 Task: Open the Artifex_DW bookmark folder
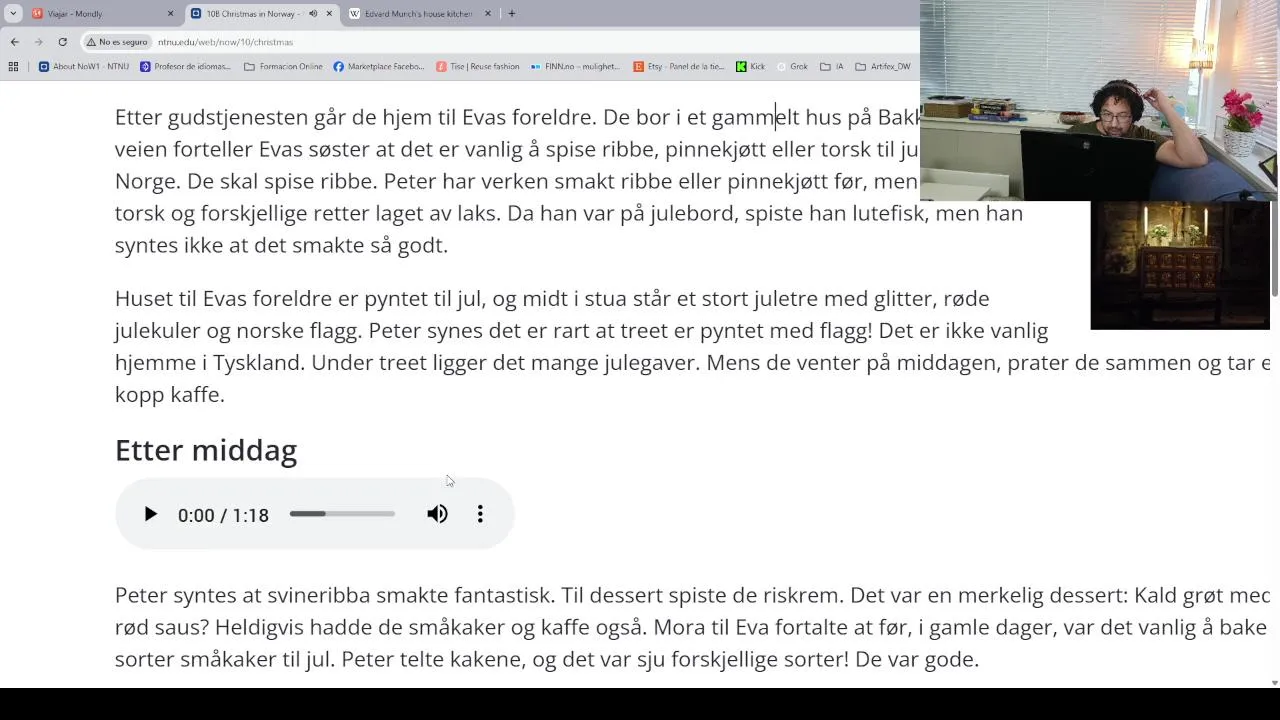coord(882,67)
